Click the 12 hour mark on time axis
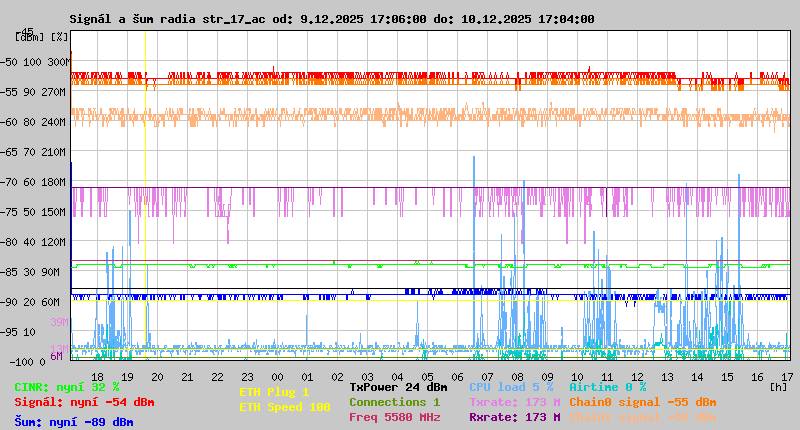800x430 pixels. pyautogui.click(x=637, y=376)
